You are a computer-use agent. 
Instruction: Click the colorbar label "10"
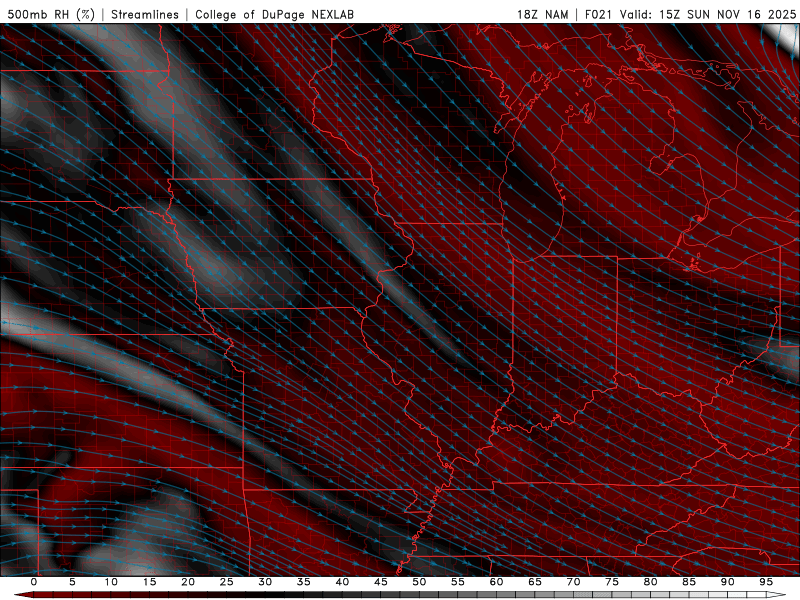coord(111,582)
